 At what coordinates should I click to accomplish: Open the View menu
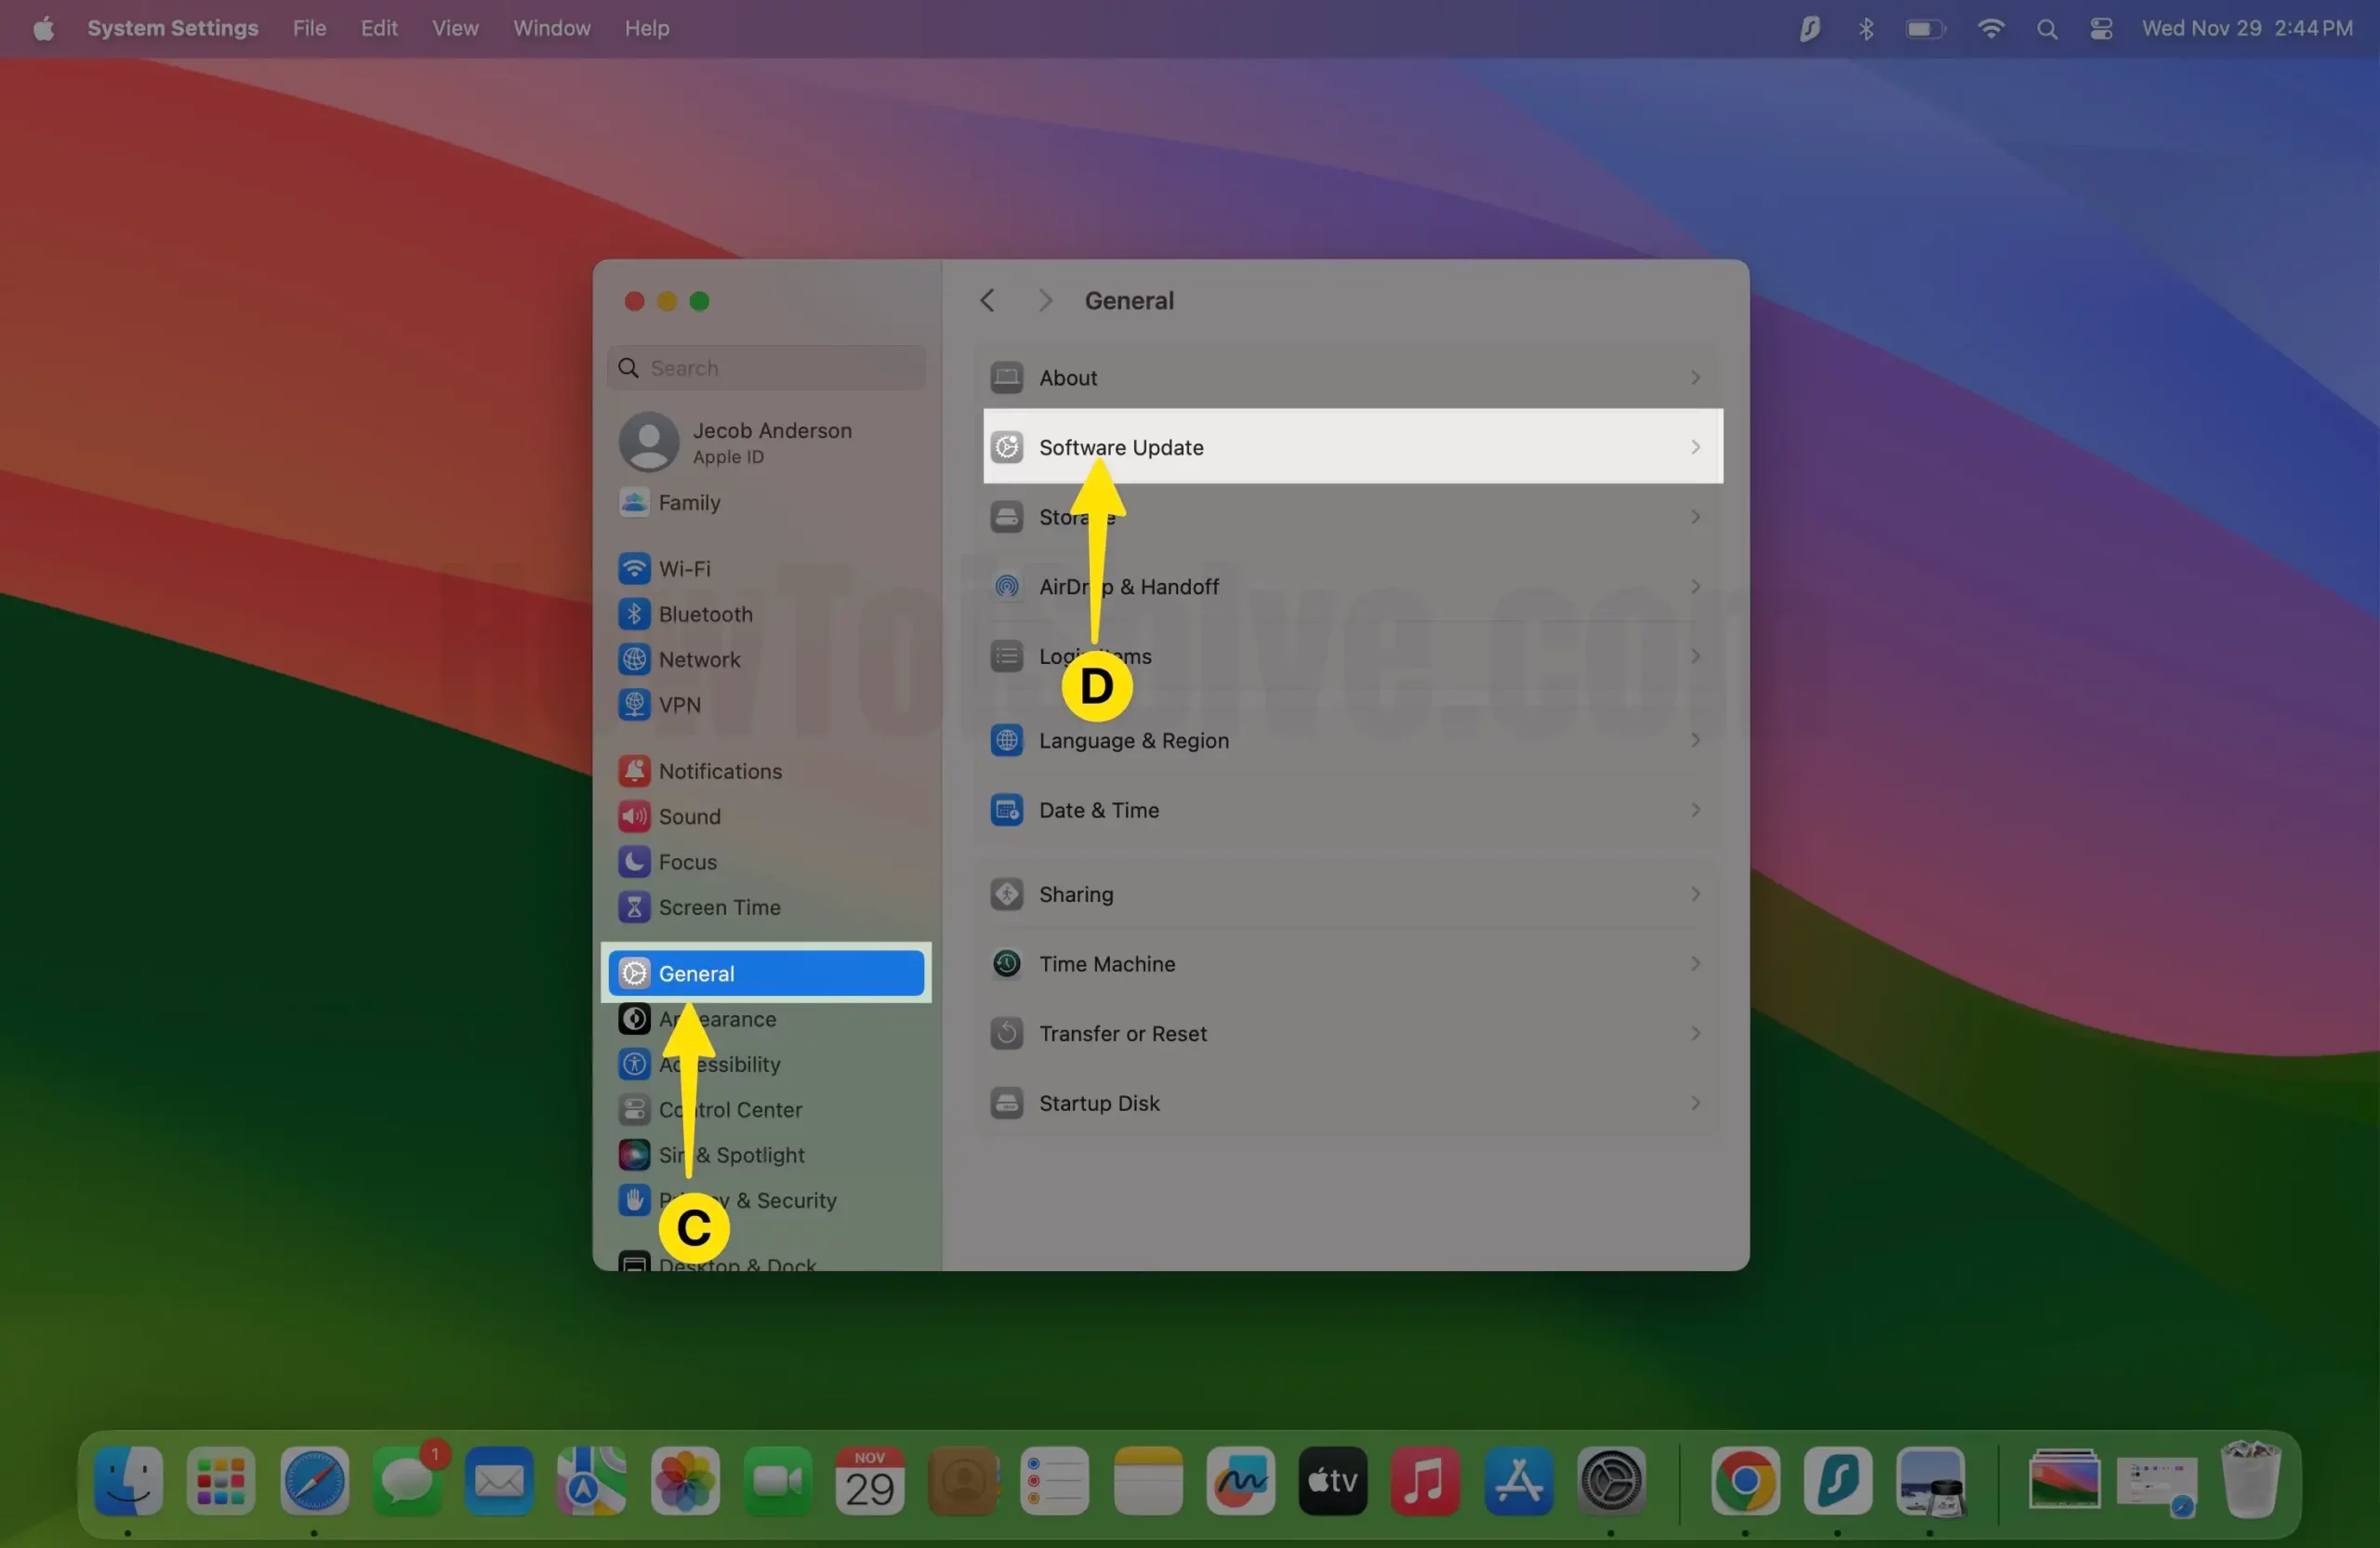[455, 29]
